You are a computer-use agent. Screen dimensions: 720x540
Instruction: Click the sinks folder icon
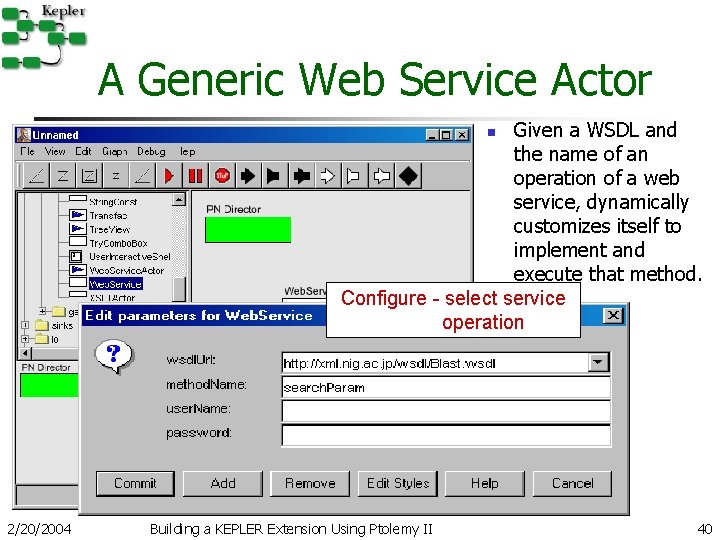pyautogui.click(x=41, y=325)
